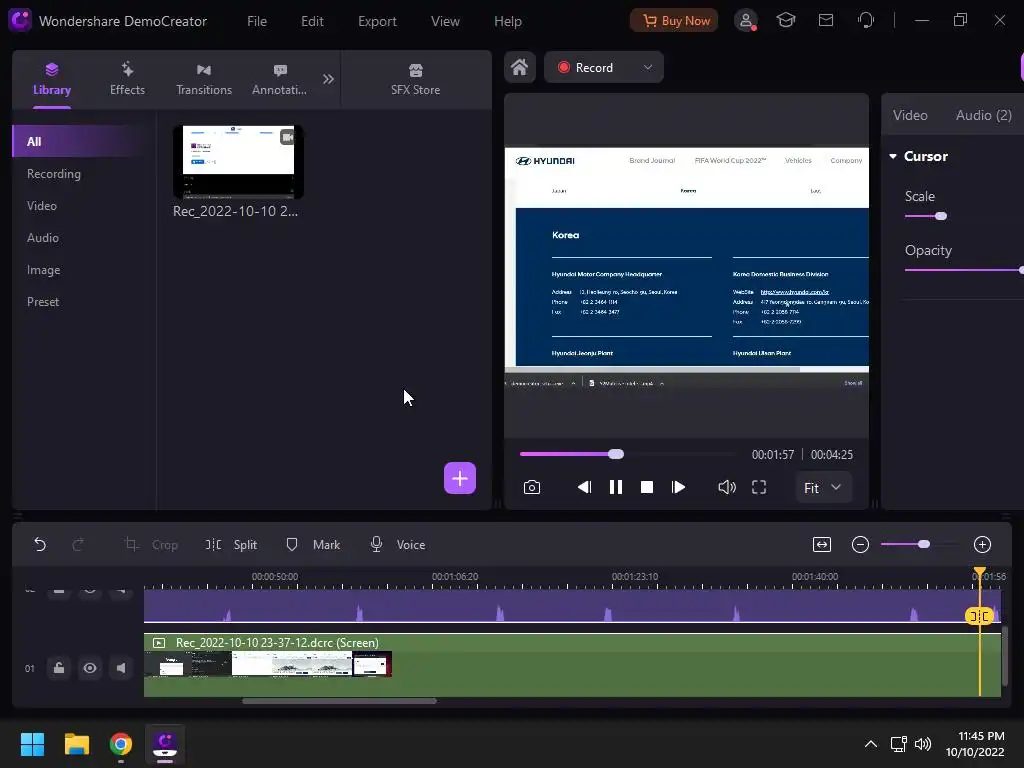This screenshot has width=1024, height=768.
Task: Open the SFX Store
Action: [415, 79]
